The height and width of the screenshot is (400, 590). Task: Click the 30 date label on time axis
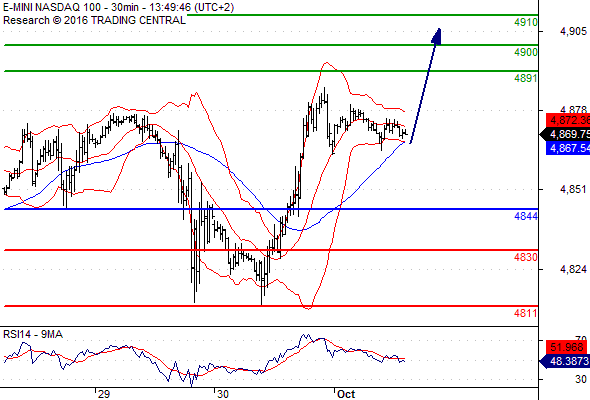click(x=222, y=394)
